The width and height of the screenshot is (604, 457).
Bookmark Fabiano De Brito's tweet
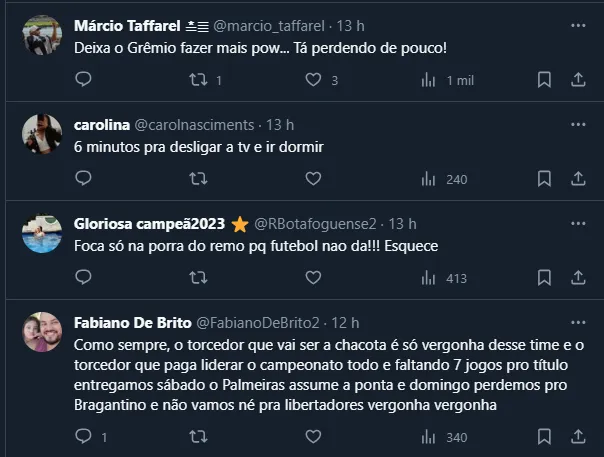(544, 436)
